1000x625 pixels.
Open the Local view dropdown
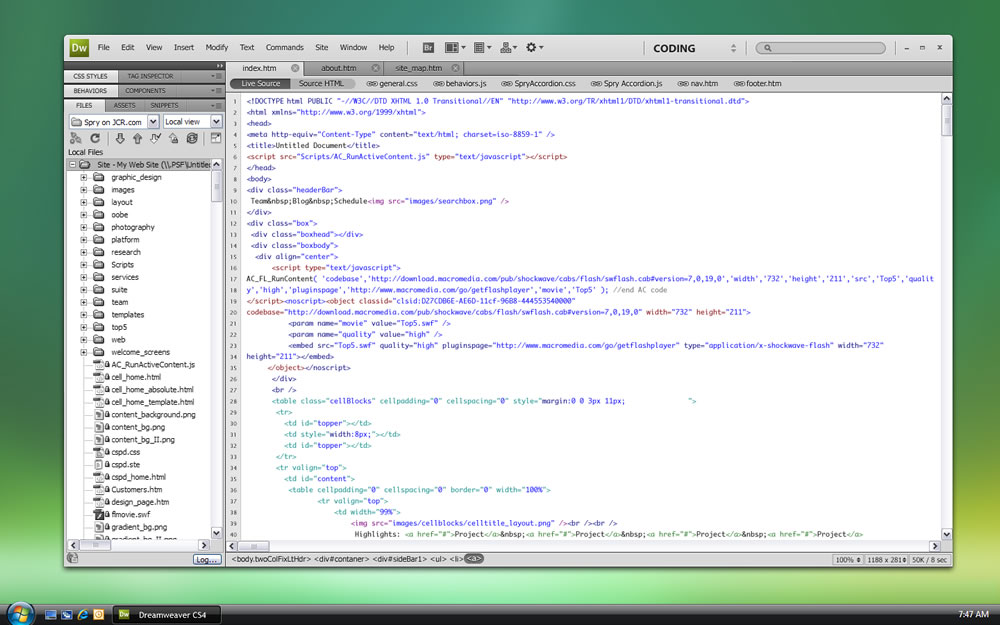[x=193, y=122]
